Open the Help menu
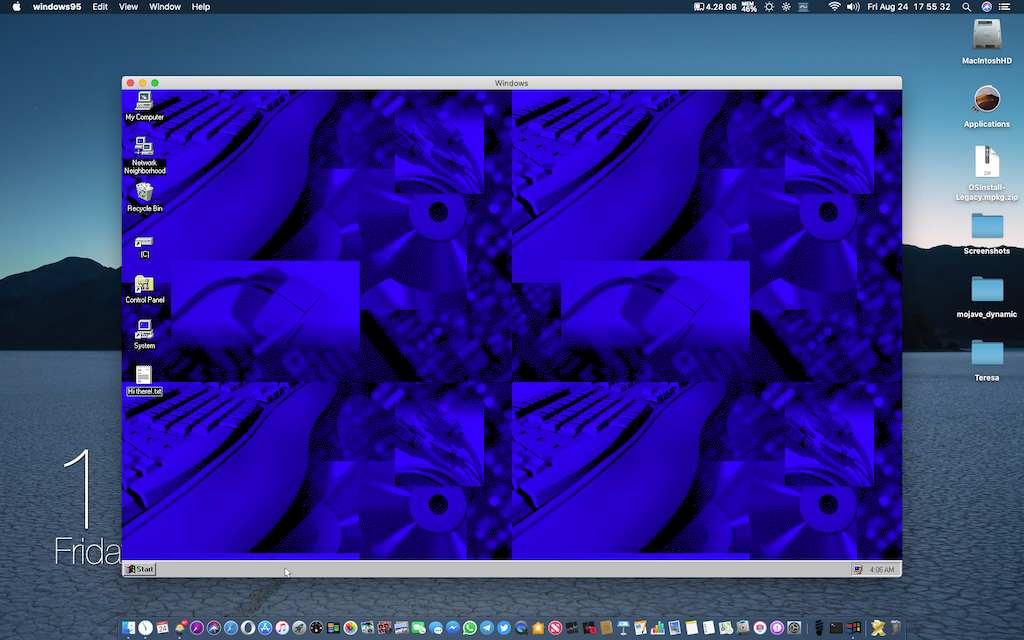The image size is (1024, 640). click(200, 7)
